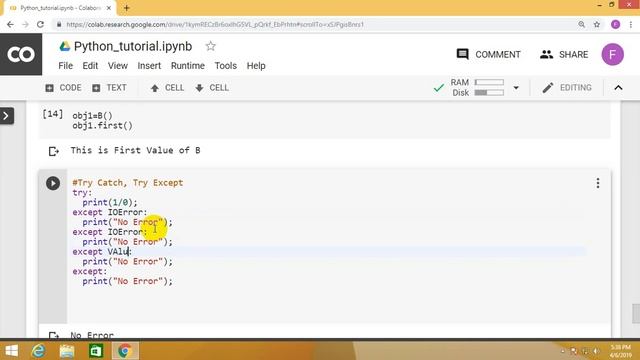Click the 'print(1/0);' code line

point(110,202)
